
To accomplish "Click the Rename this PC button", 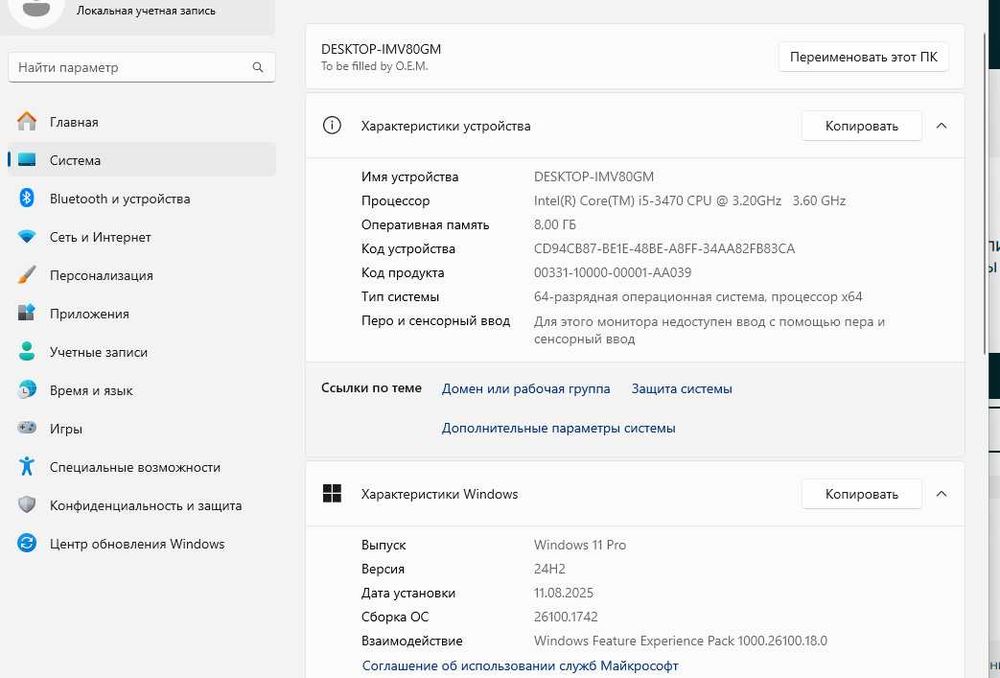I will [x=863, y=57].
